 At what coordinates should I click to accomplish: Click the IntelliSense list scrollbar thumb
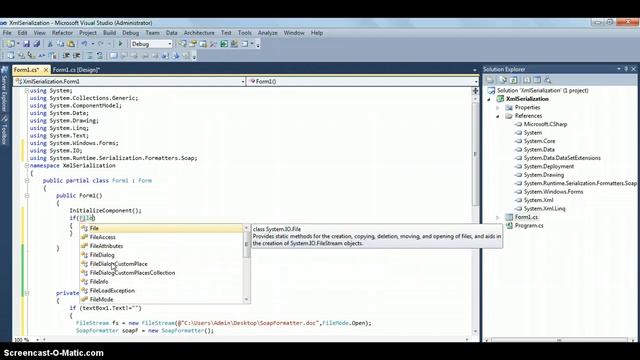[247, 244]
